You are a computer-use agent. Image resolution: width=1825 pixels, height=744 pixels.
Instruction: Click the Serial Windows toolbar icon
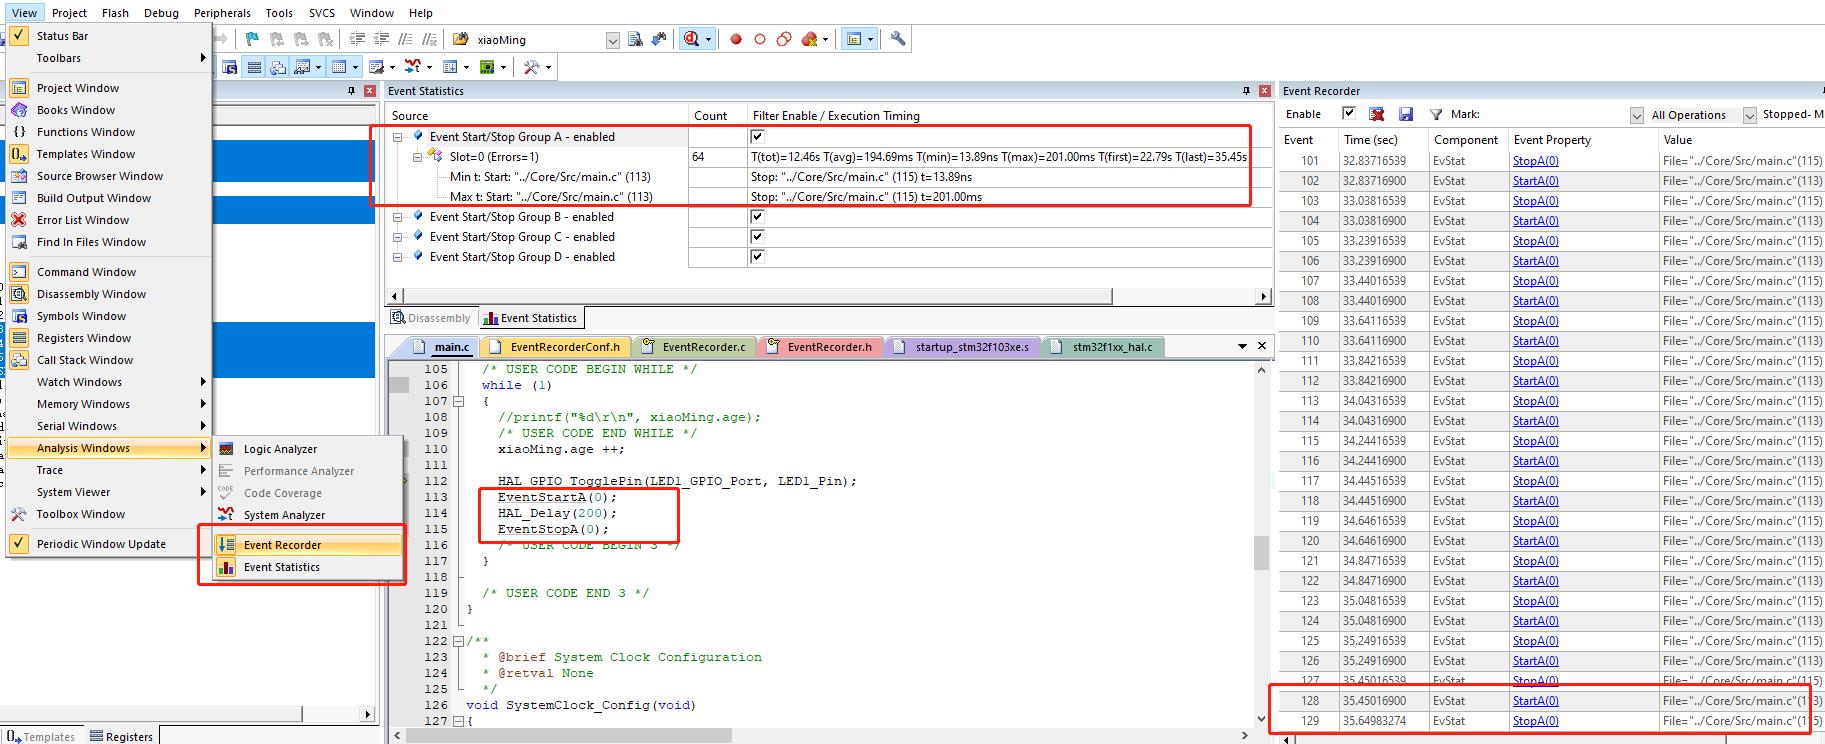tap(376, 67)
